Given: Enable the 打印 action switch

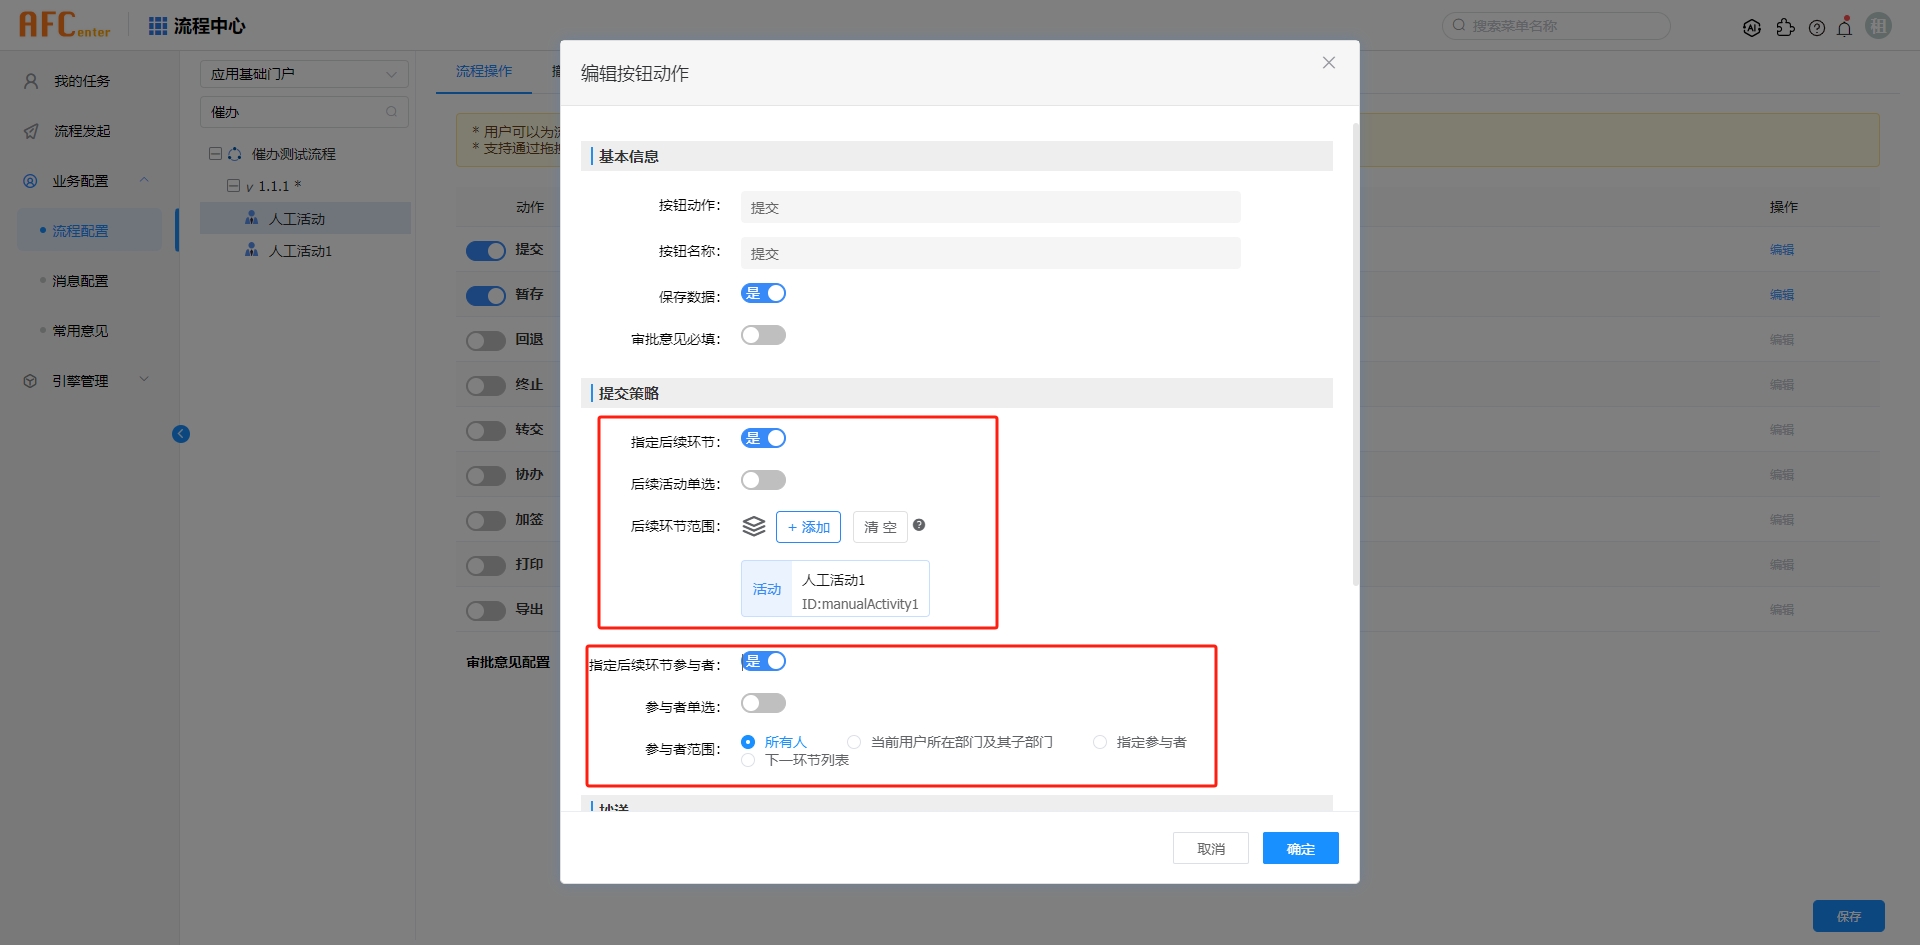Looking at the screenshot, I should coord(486,566).
